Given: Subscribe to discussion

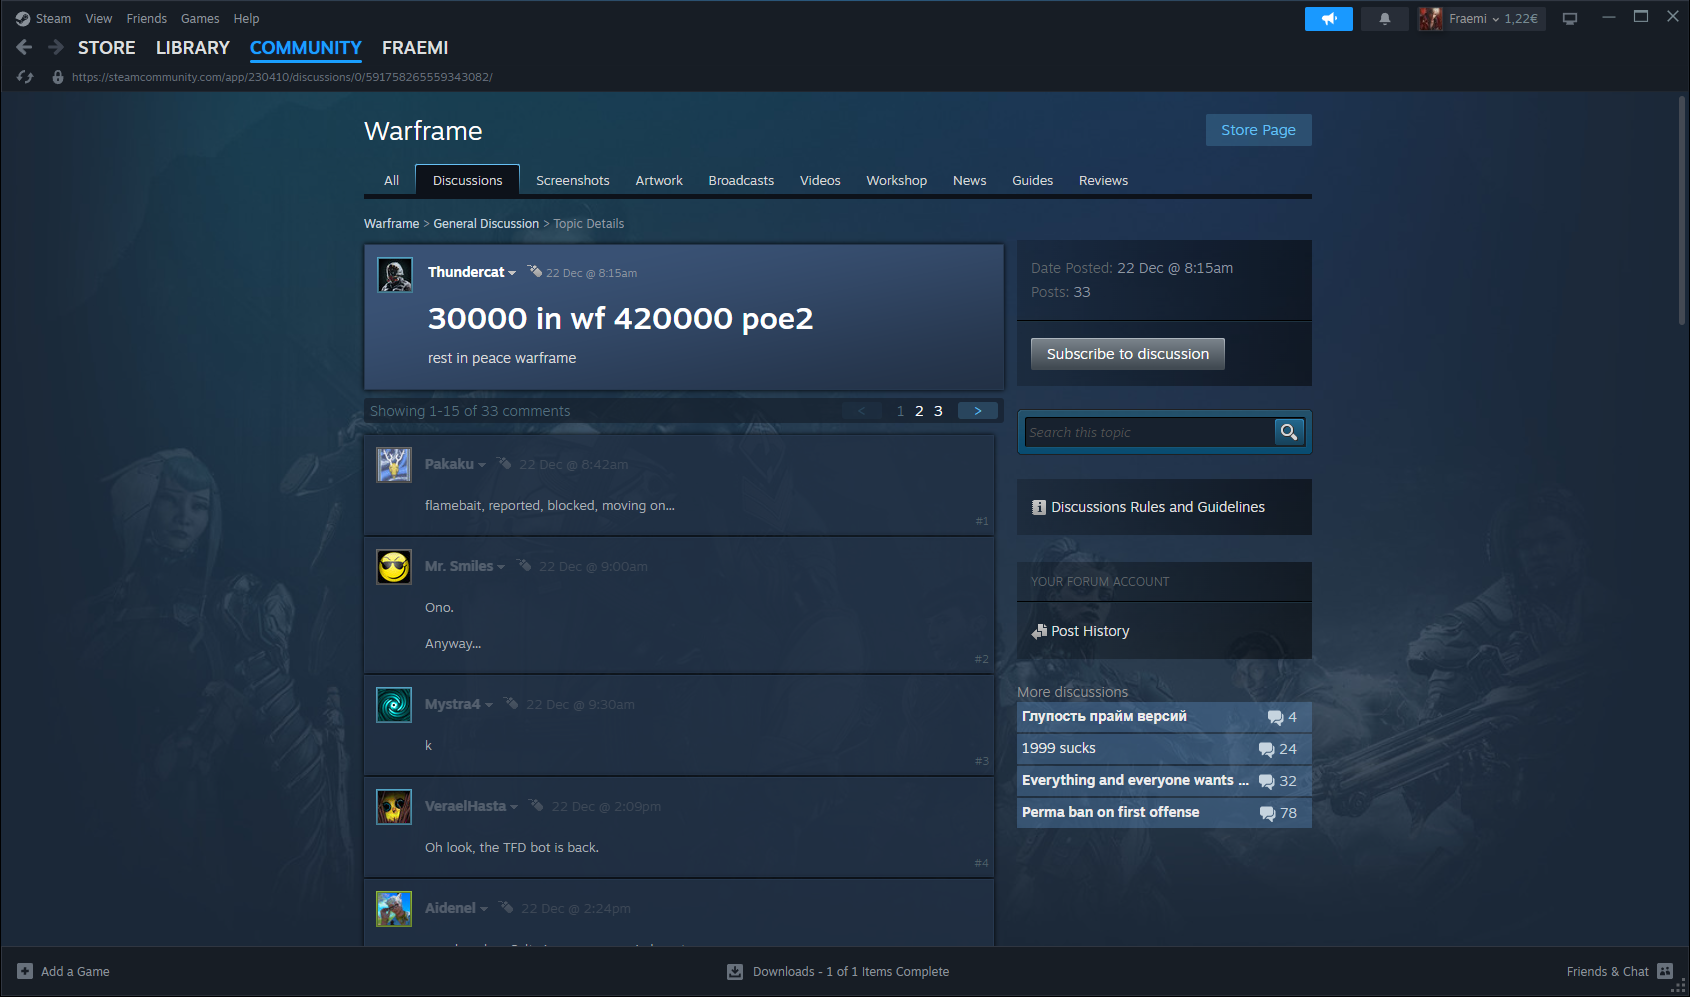Looking at the screenshot, I should coord(1128,354).
